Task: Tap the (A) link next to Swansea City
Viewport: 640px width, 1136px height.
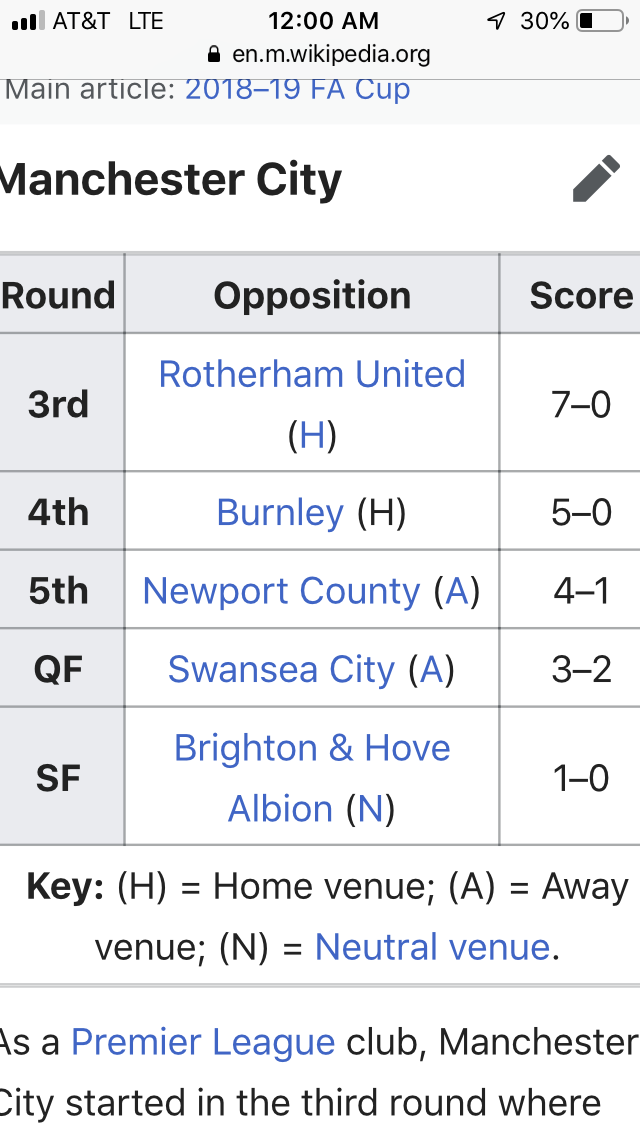Action: [x=432, y=669]
